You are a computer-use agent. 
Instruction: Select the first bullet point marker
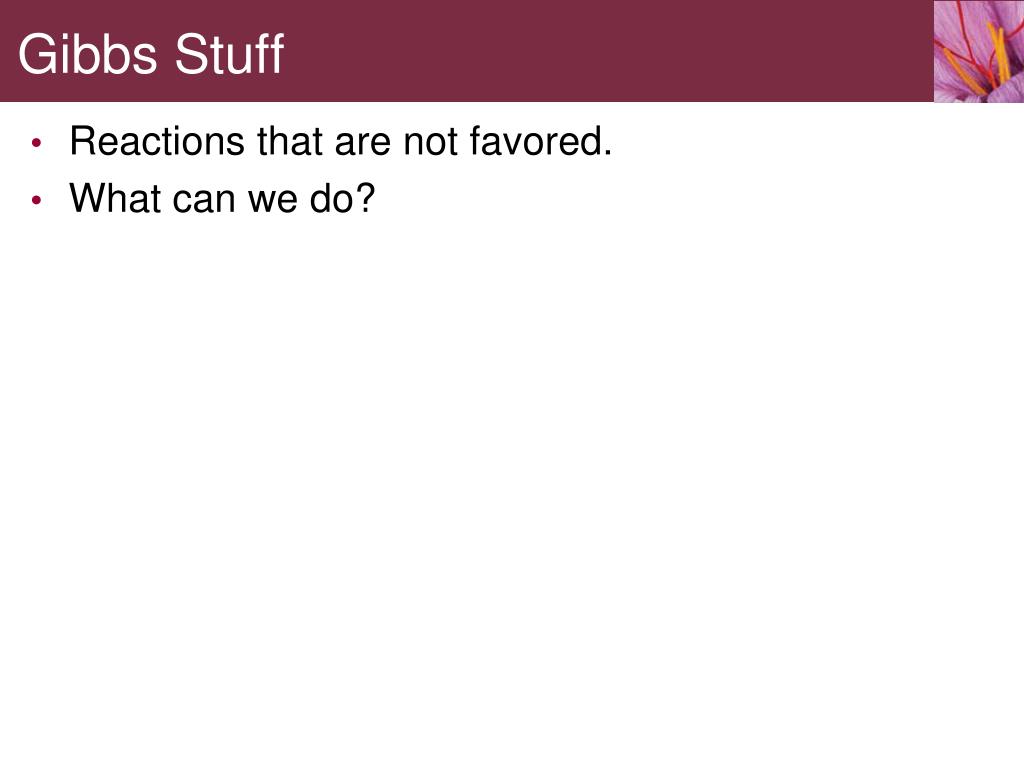click(37, 142)
